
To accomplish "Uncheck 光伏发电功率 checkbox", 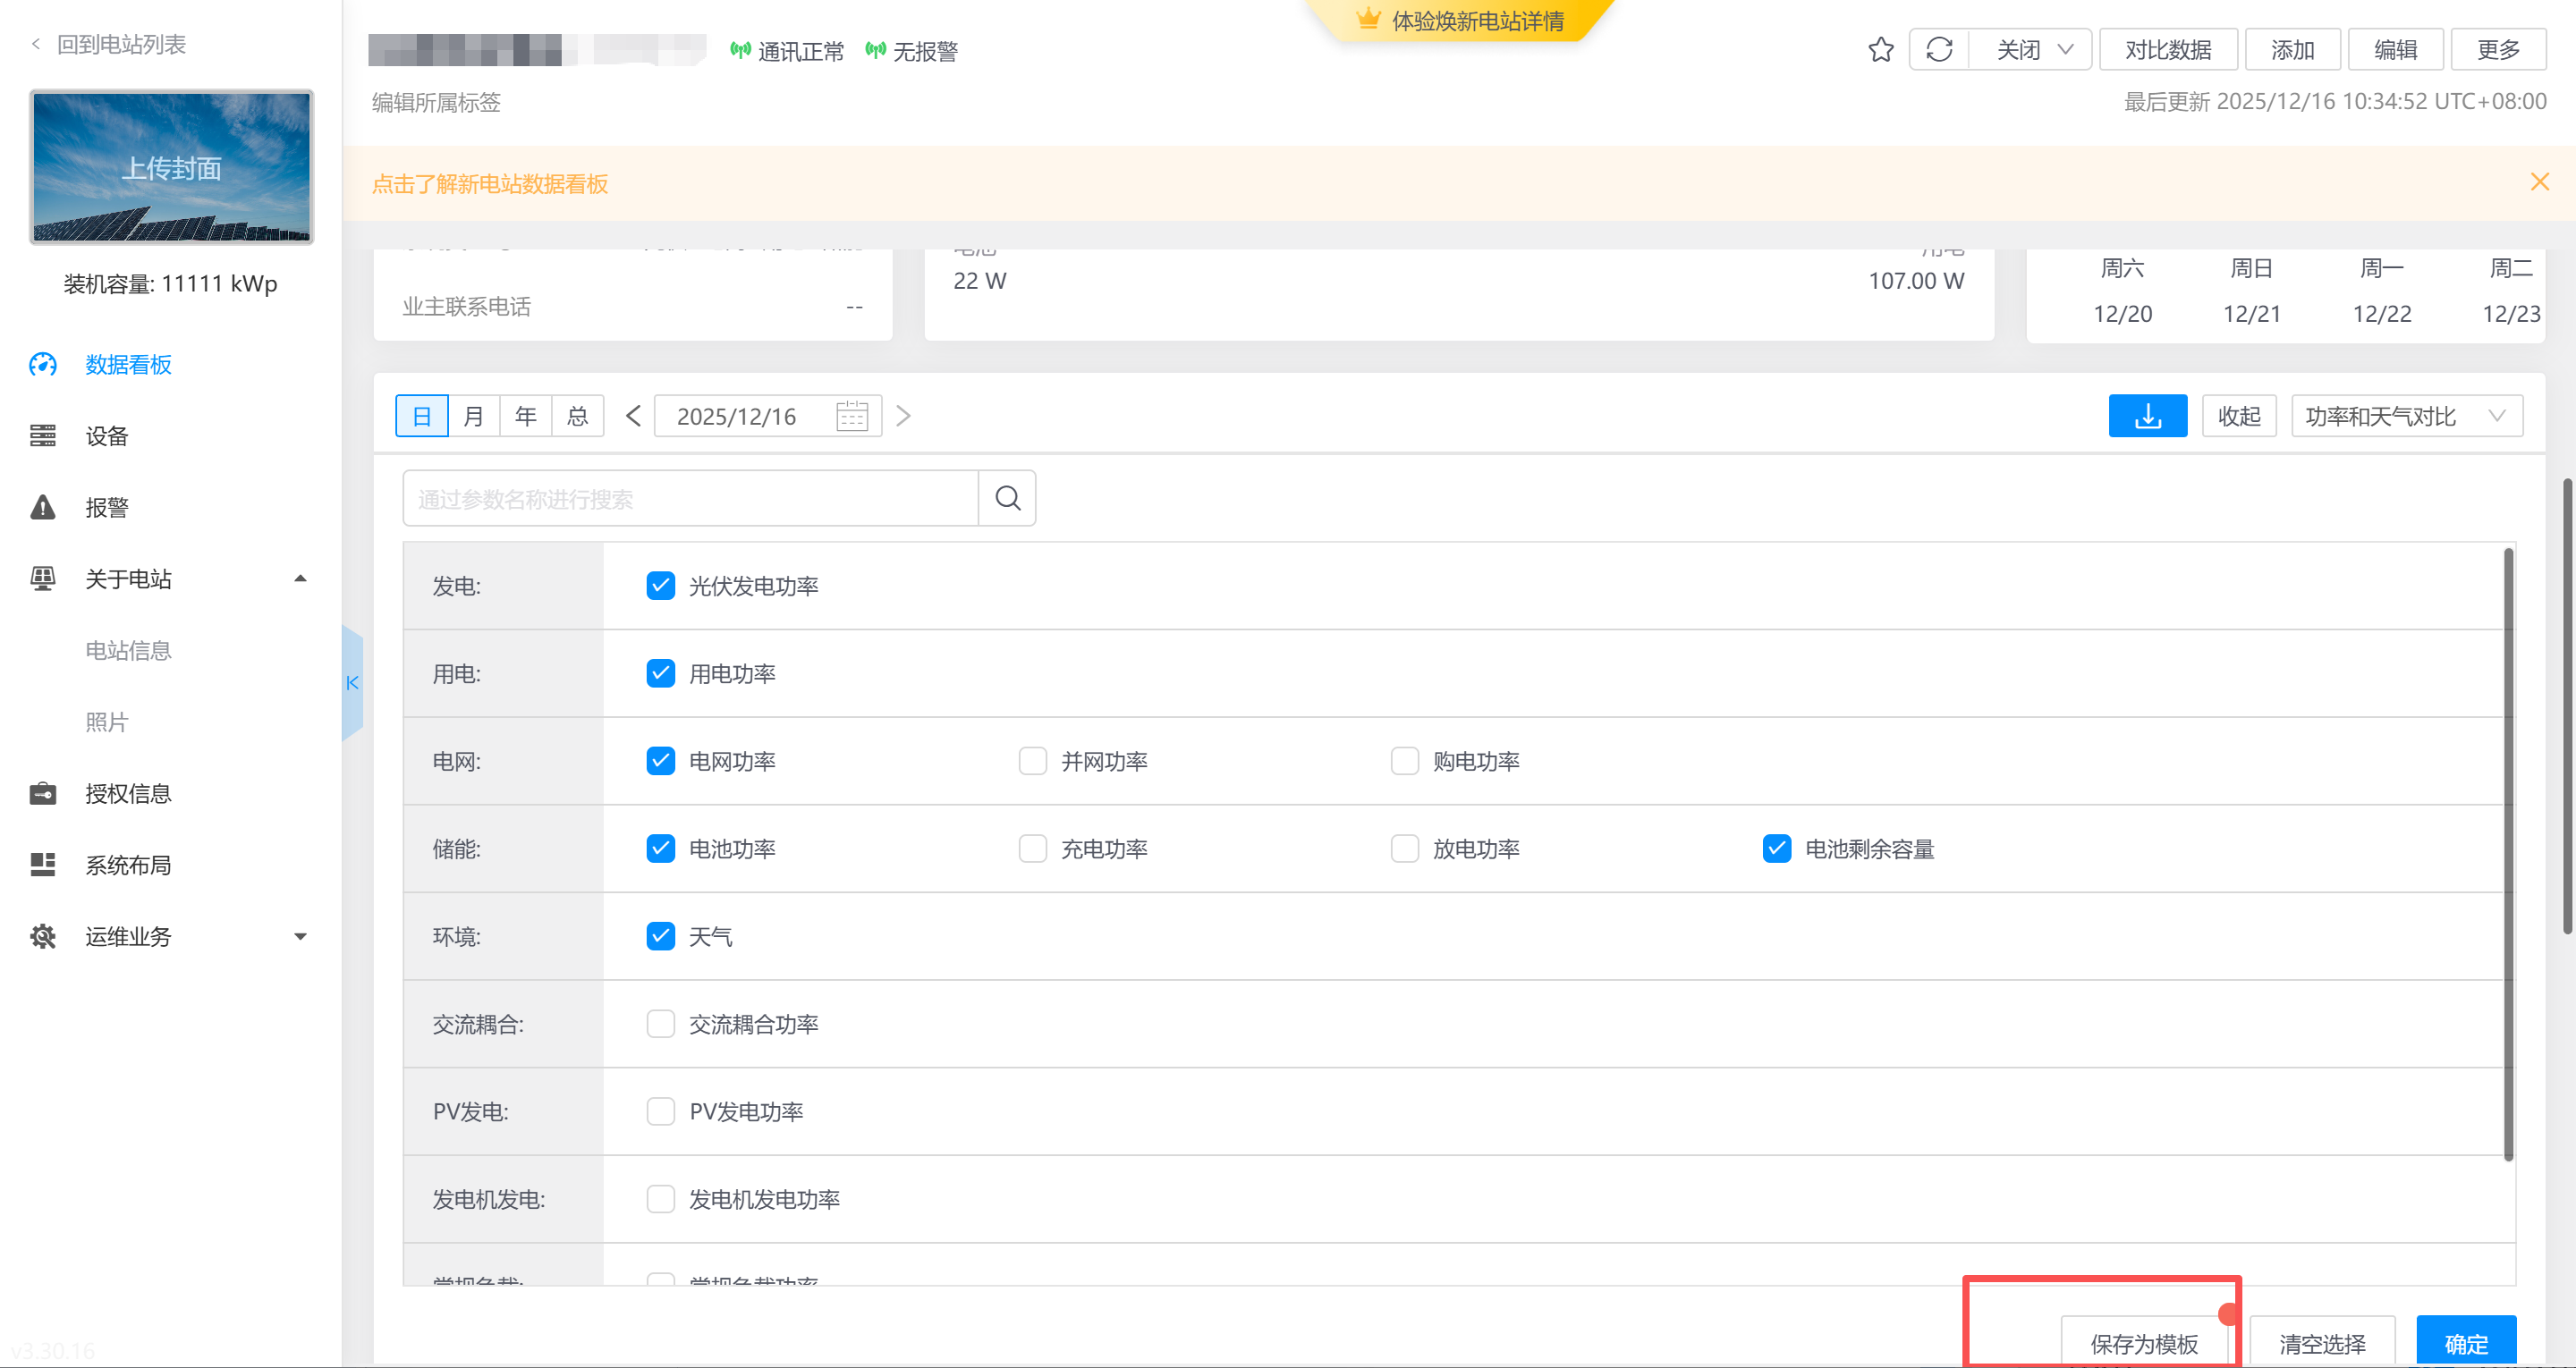I will 660,586.
